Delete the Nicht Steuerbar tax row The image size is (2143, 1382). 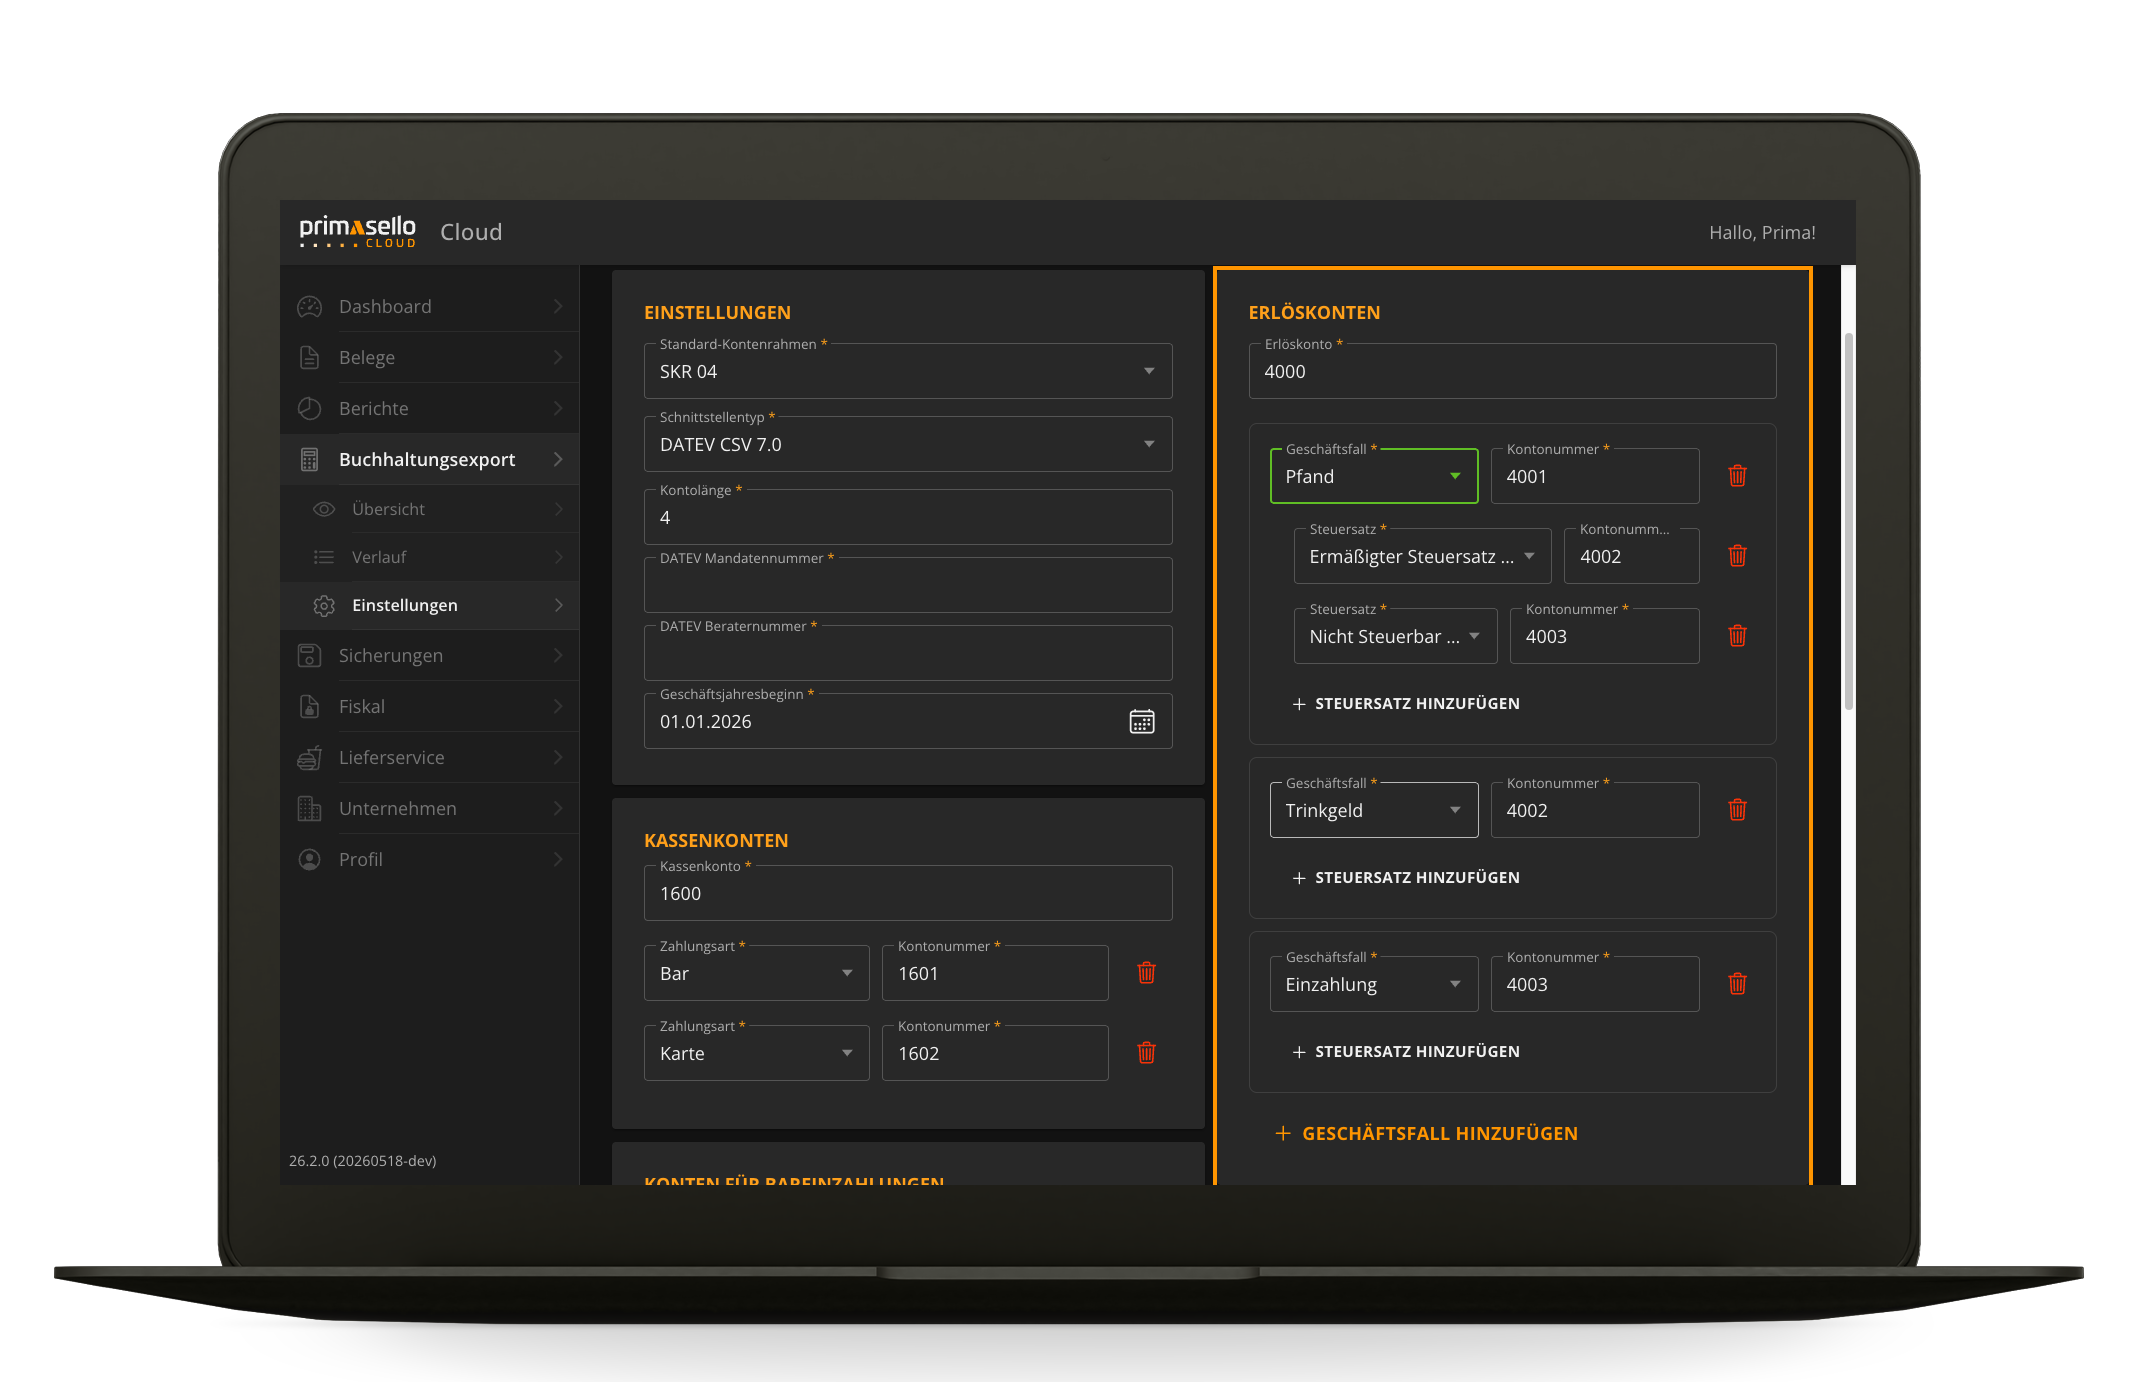point(1738,636)
